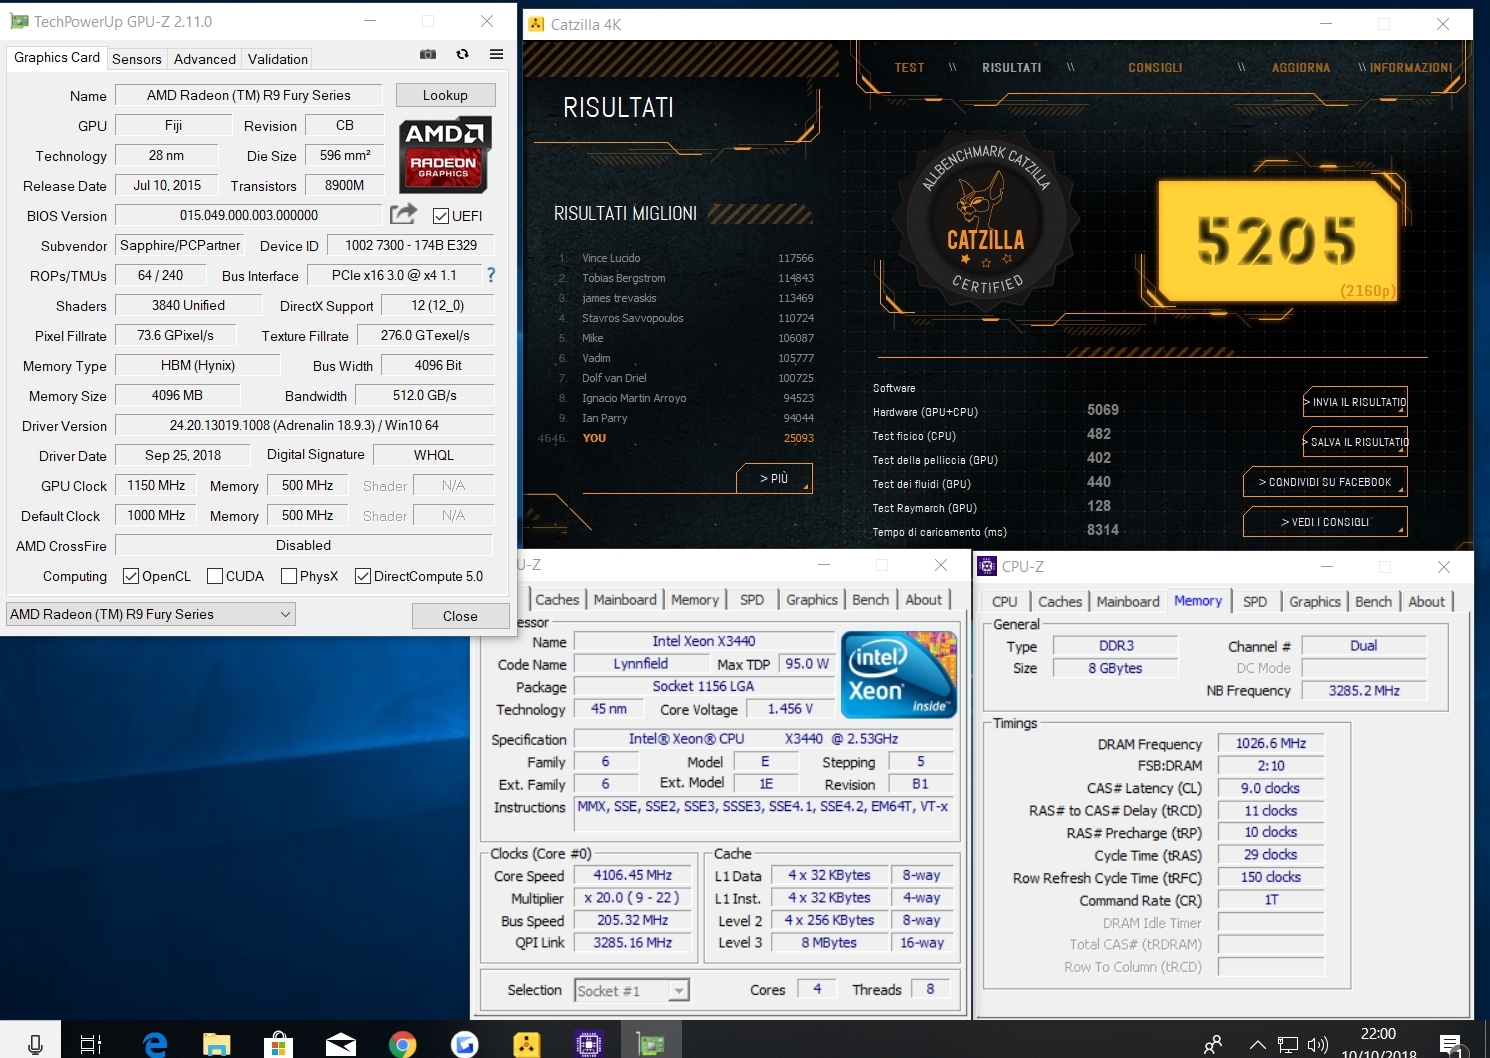1490x1058 pixels.
Task: Click the GPU Name field in GPU-Z
Action: click(249, 95)
